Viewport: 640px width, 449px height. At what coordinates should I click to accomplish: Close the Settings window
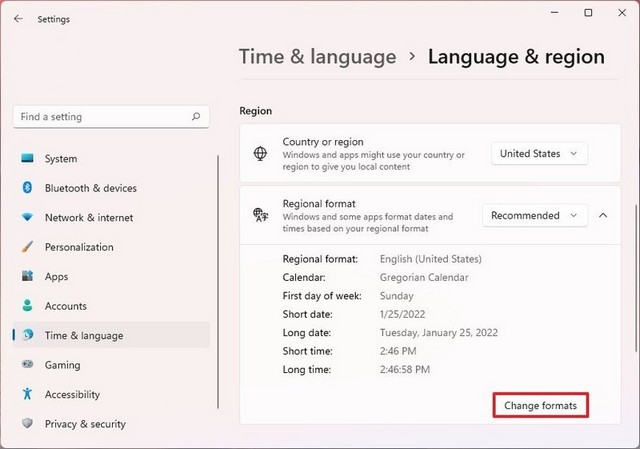pos(622,13)
